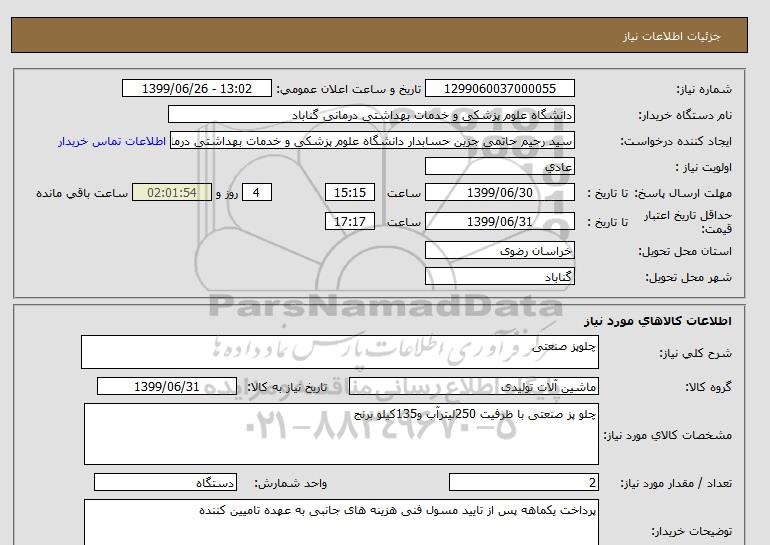Select the remaining days field showing 4
This screenshot has width=770, height=545.
257,192
